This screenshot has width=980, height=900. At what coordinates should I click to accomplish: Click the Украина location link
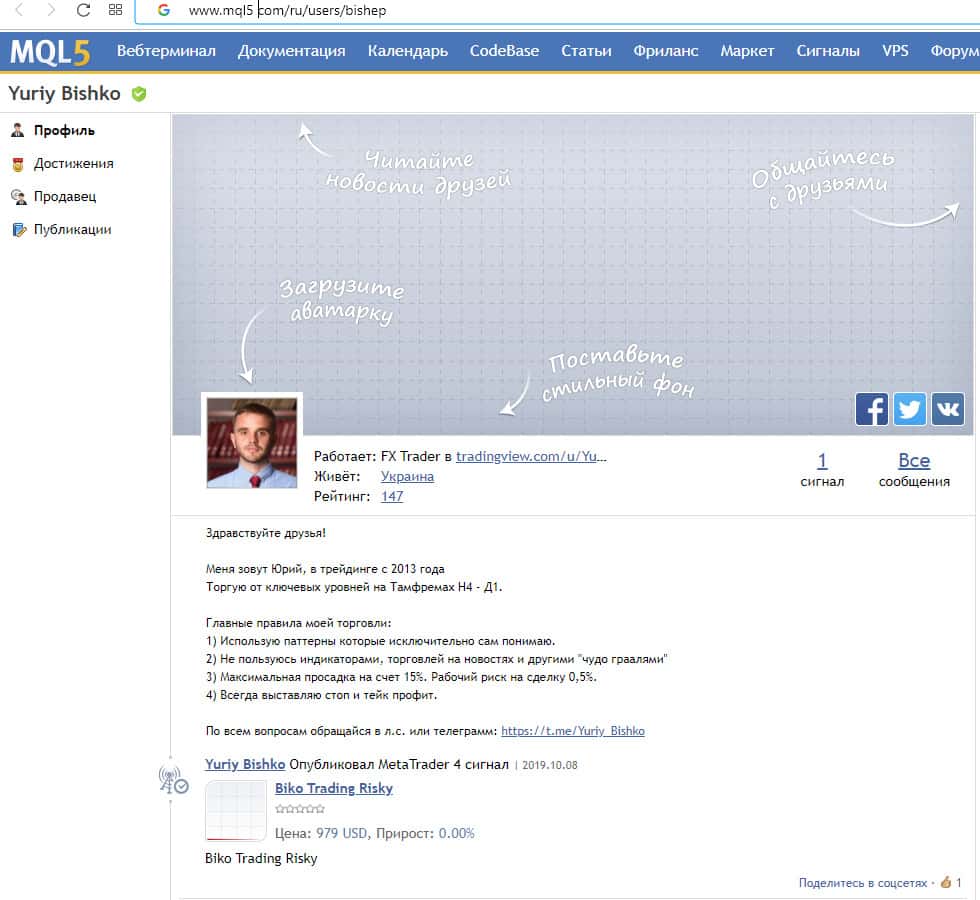click(407, 476)
